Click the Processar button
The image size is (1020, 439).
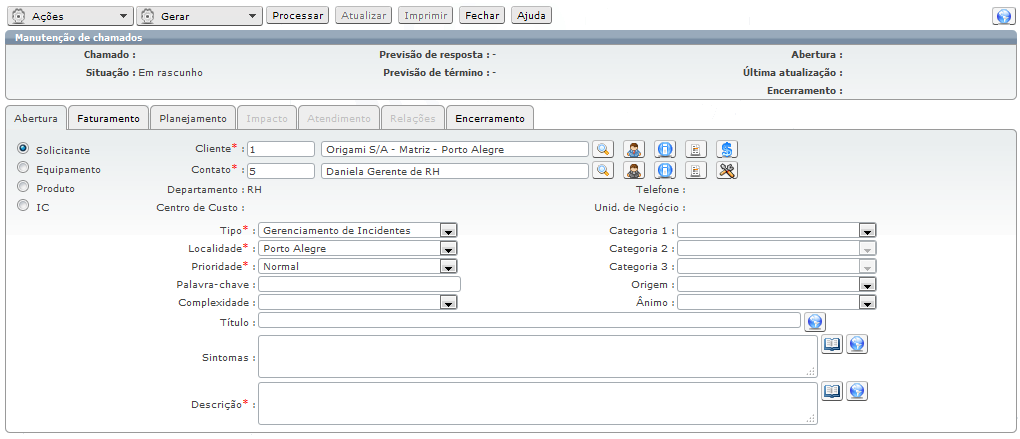pyautogui.click(x=297, y=16)
